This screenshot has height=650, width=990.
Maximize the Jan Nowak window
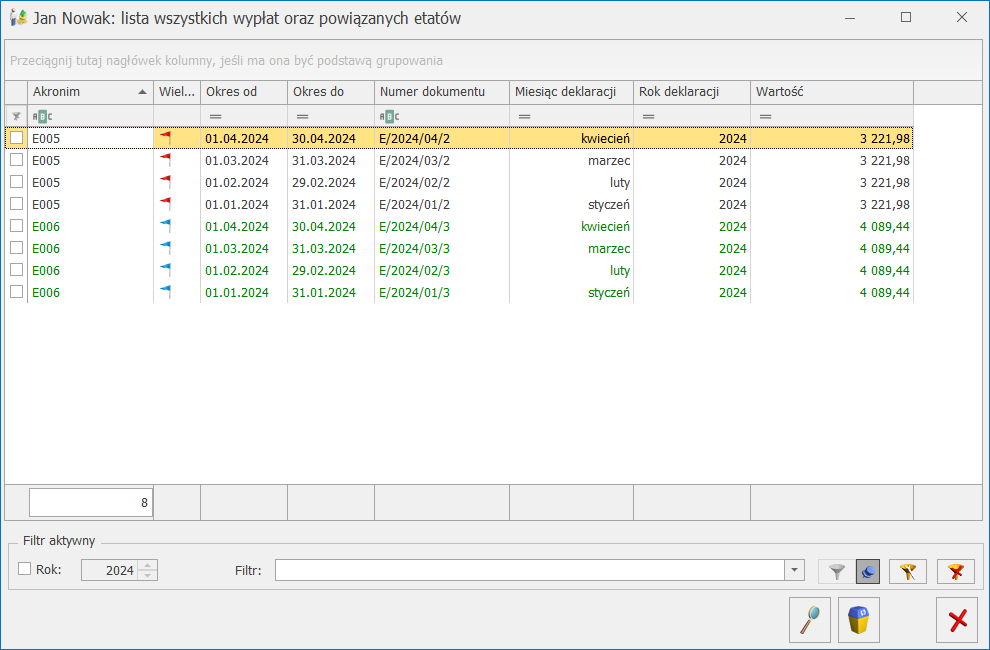906,18
